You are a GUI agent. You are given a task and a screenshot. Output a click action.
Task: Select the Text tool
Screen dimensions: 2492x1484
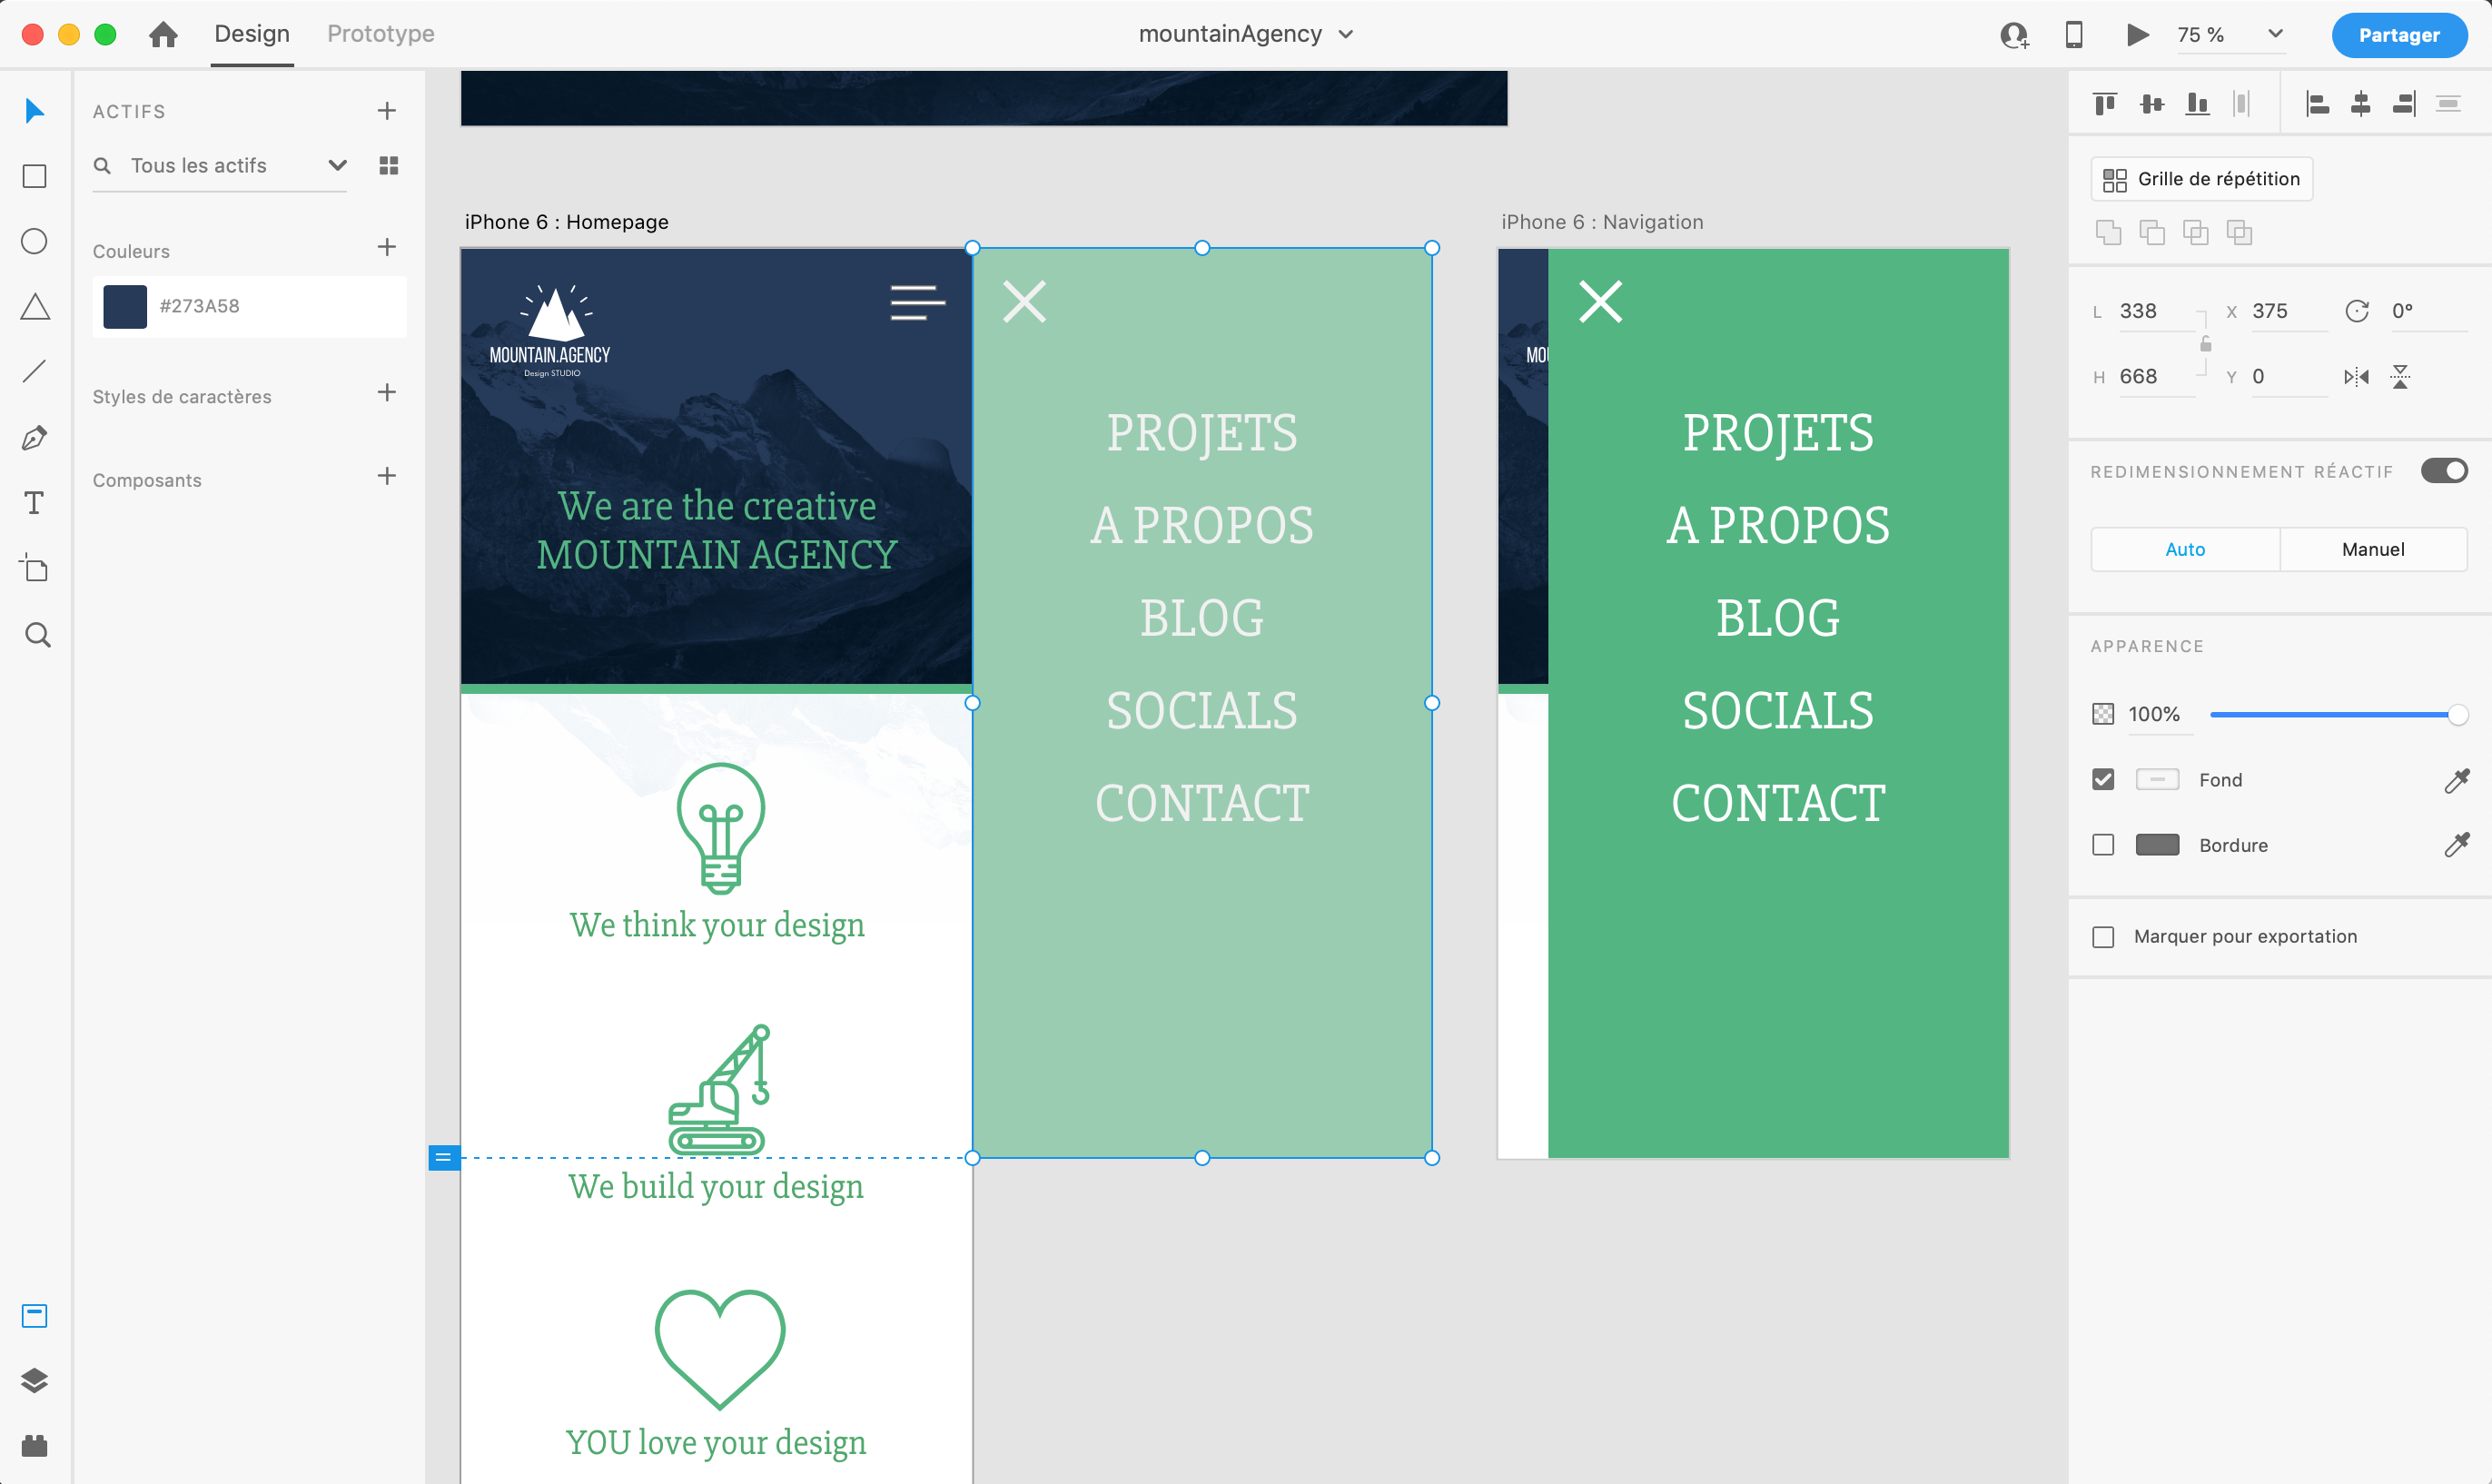35,503
